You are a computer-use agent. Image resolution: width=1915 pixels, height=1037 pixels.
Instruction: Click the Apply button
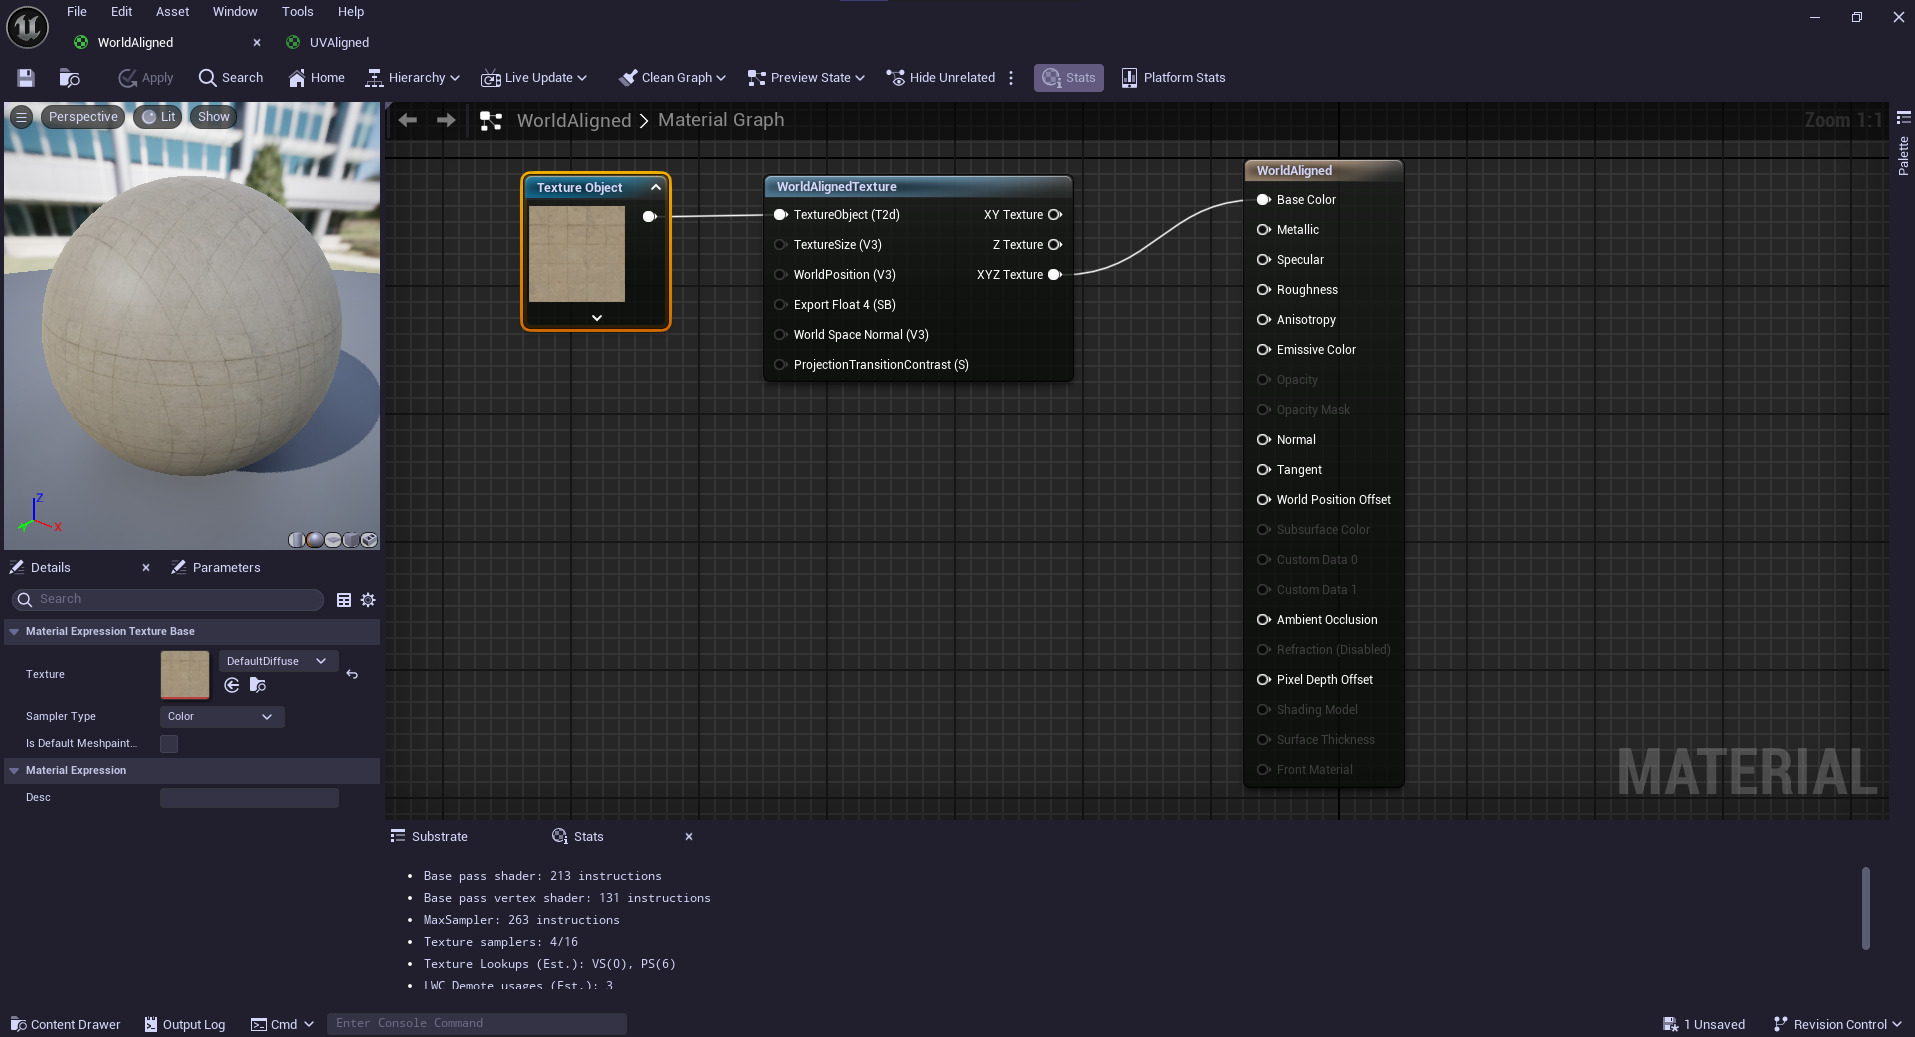[x=144, y=77]
